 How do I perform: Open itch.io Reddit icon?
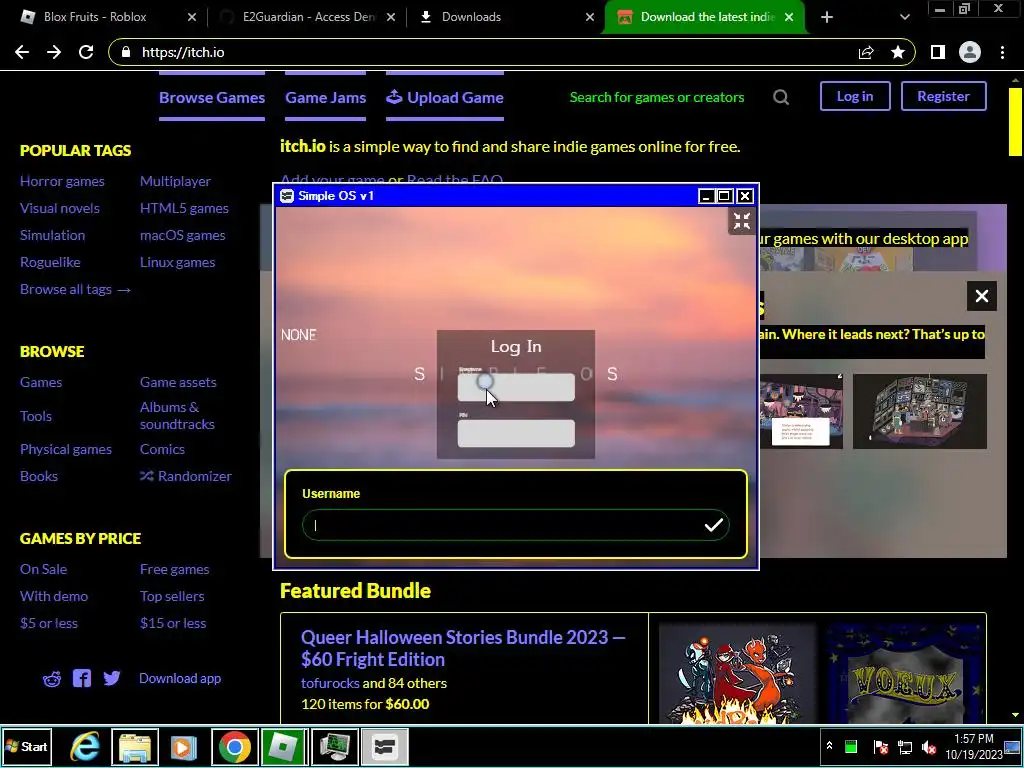[52, 679]
